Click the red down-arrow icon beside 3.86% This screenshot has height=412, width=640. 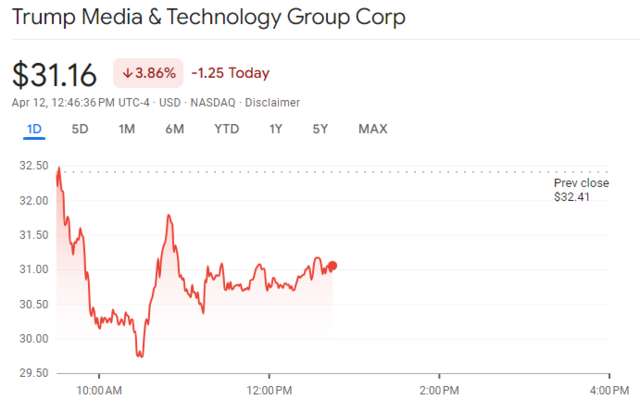[128, 73]
